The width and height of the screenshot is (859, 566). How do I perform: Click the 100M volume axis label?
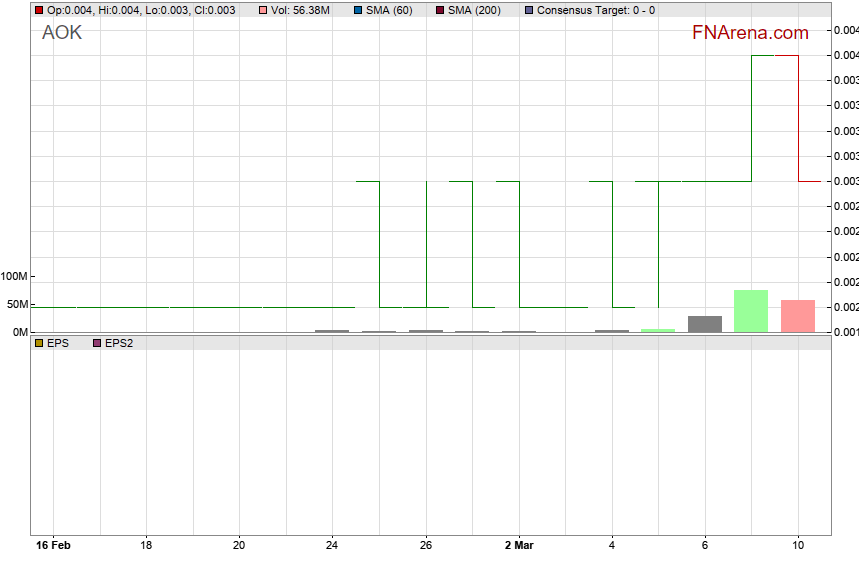(x=15, y=277)
